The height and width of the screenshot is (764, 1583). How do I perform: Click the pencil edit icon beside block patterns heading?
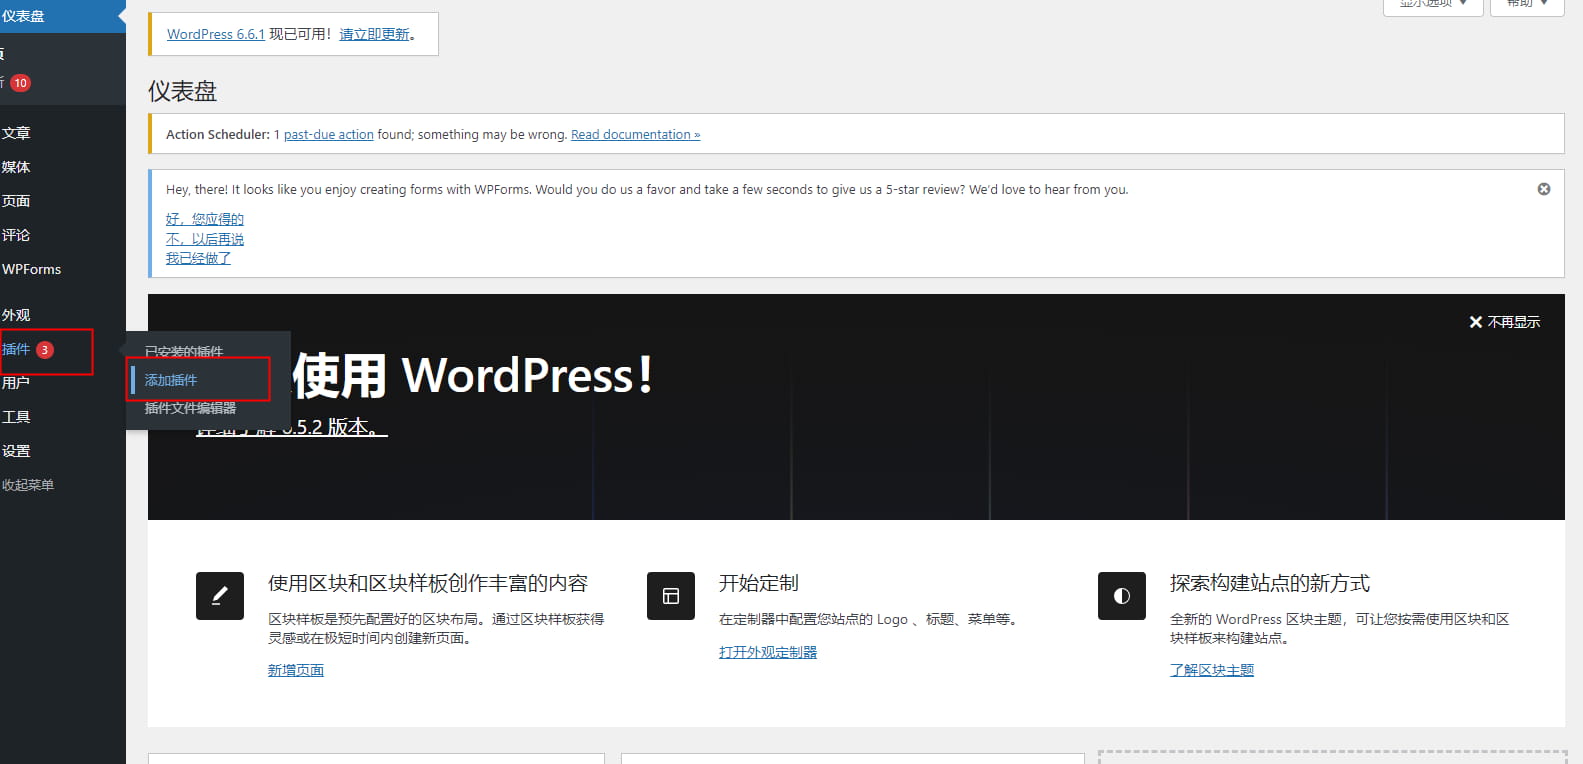coord(220,596)
